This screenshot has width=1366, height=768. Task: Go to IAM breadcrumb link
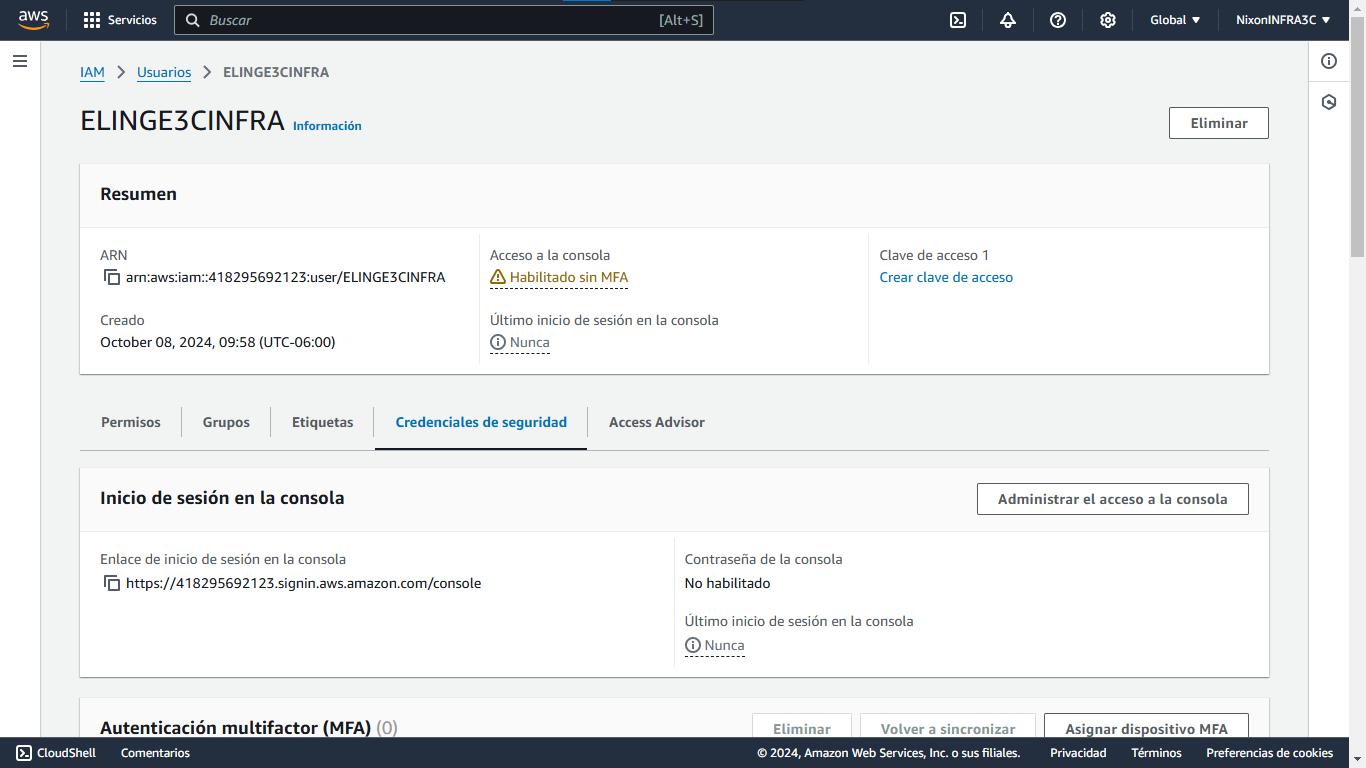(92, 72)
